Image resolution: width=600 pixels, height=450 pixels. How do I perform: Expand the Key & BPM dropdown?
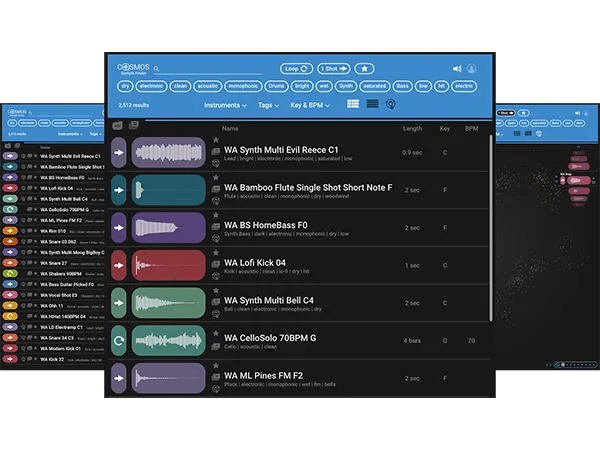point(310,105)
